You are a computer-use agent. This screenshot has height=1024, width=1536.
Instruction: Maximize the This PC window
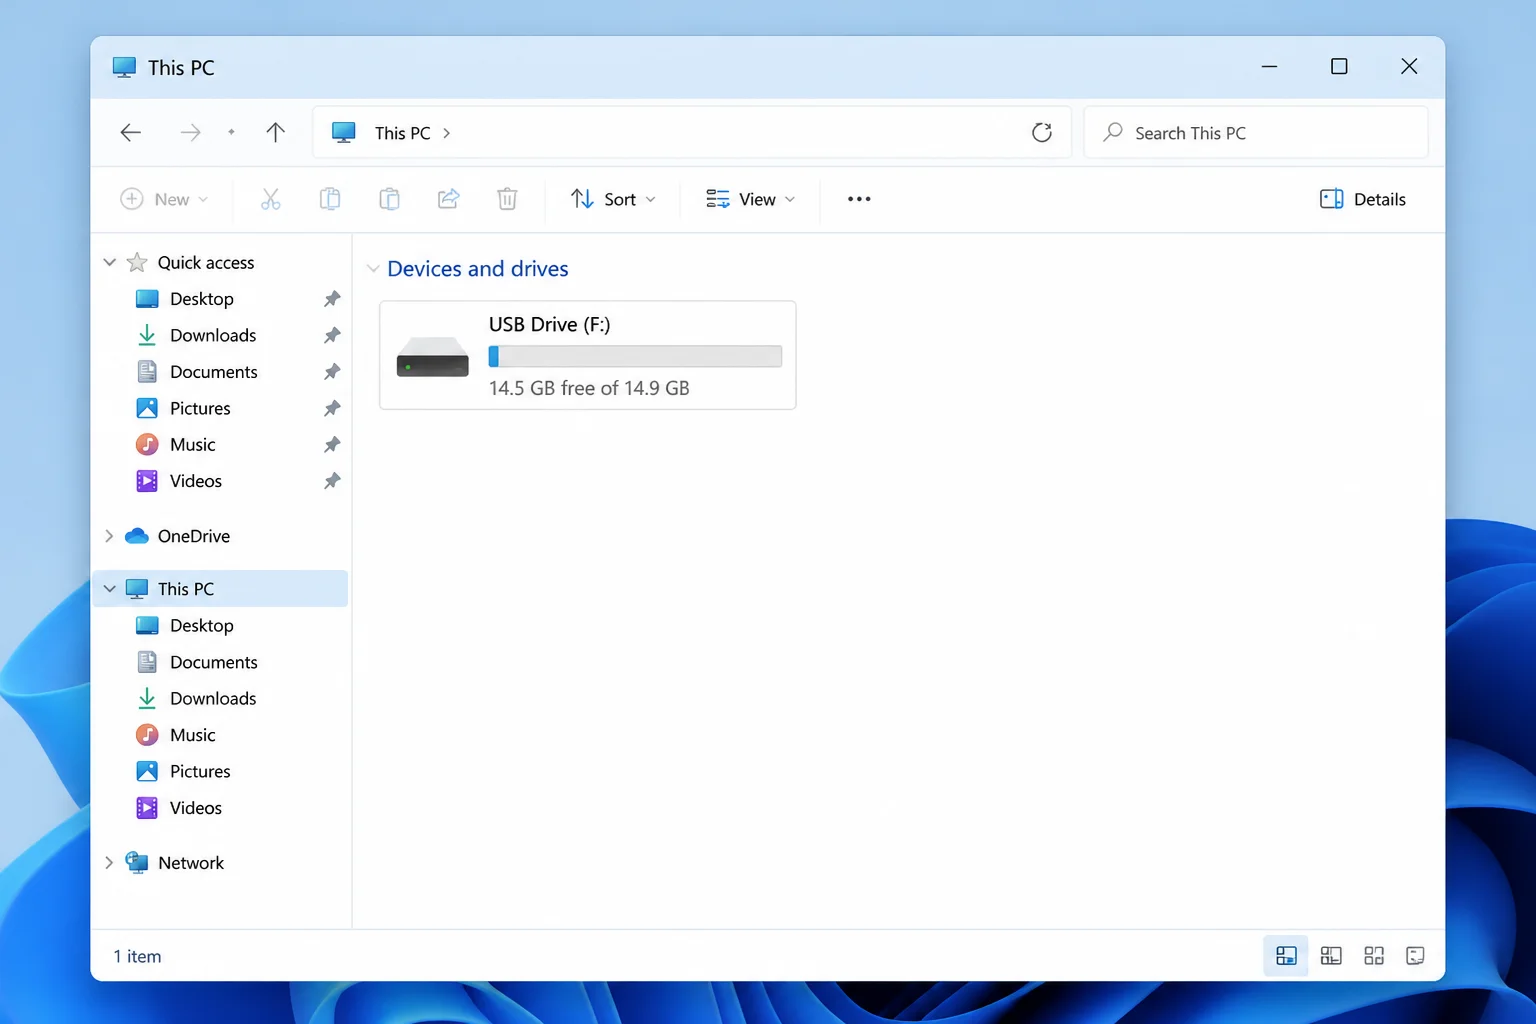click(x=1339, y=66)
